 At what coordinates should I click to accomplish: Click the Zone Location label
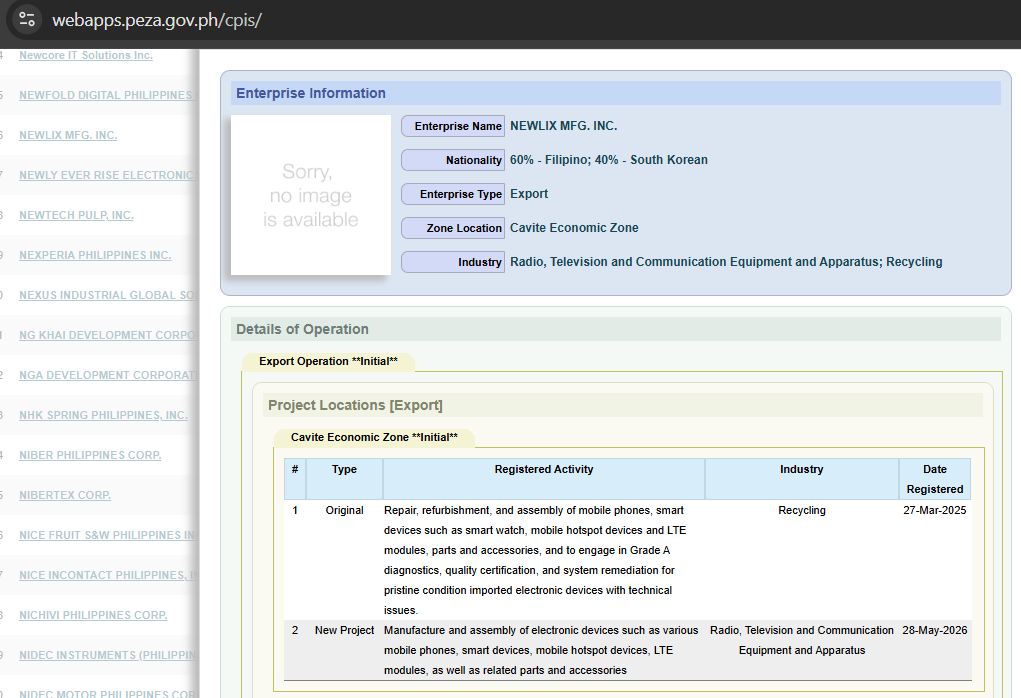coord(453,228)
